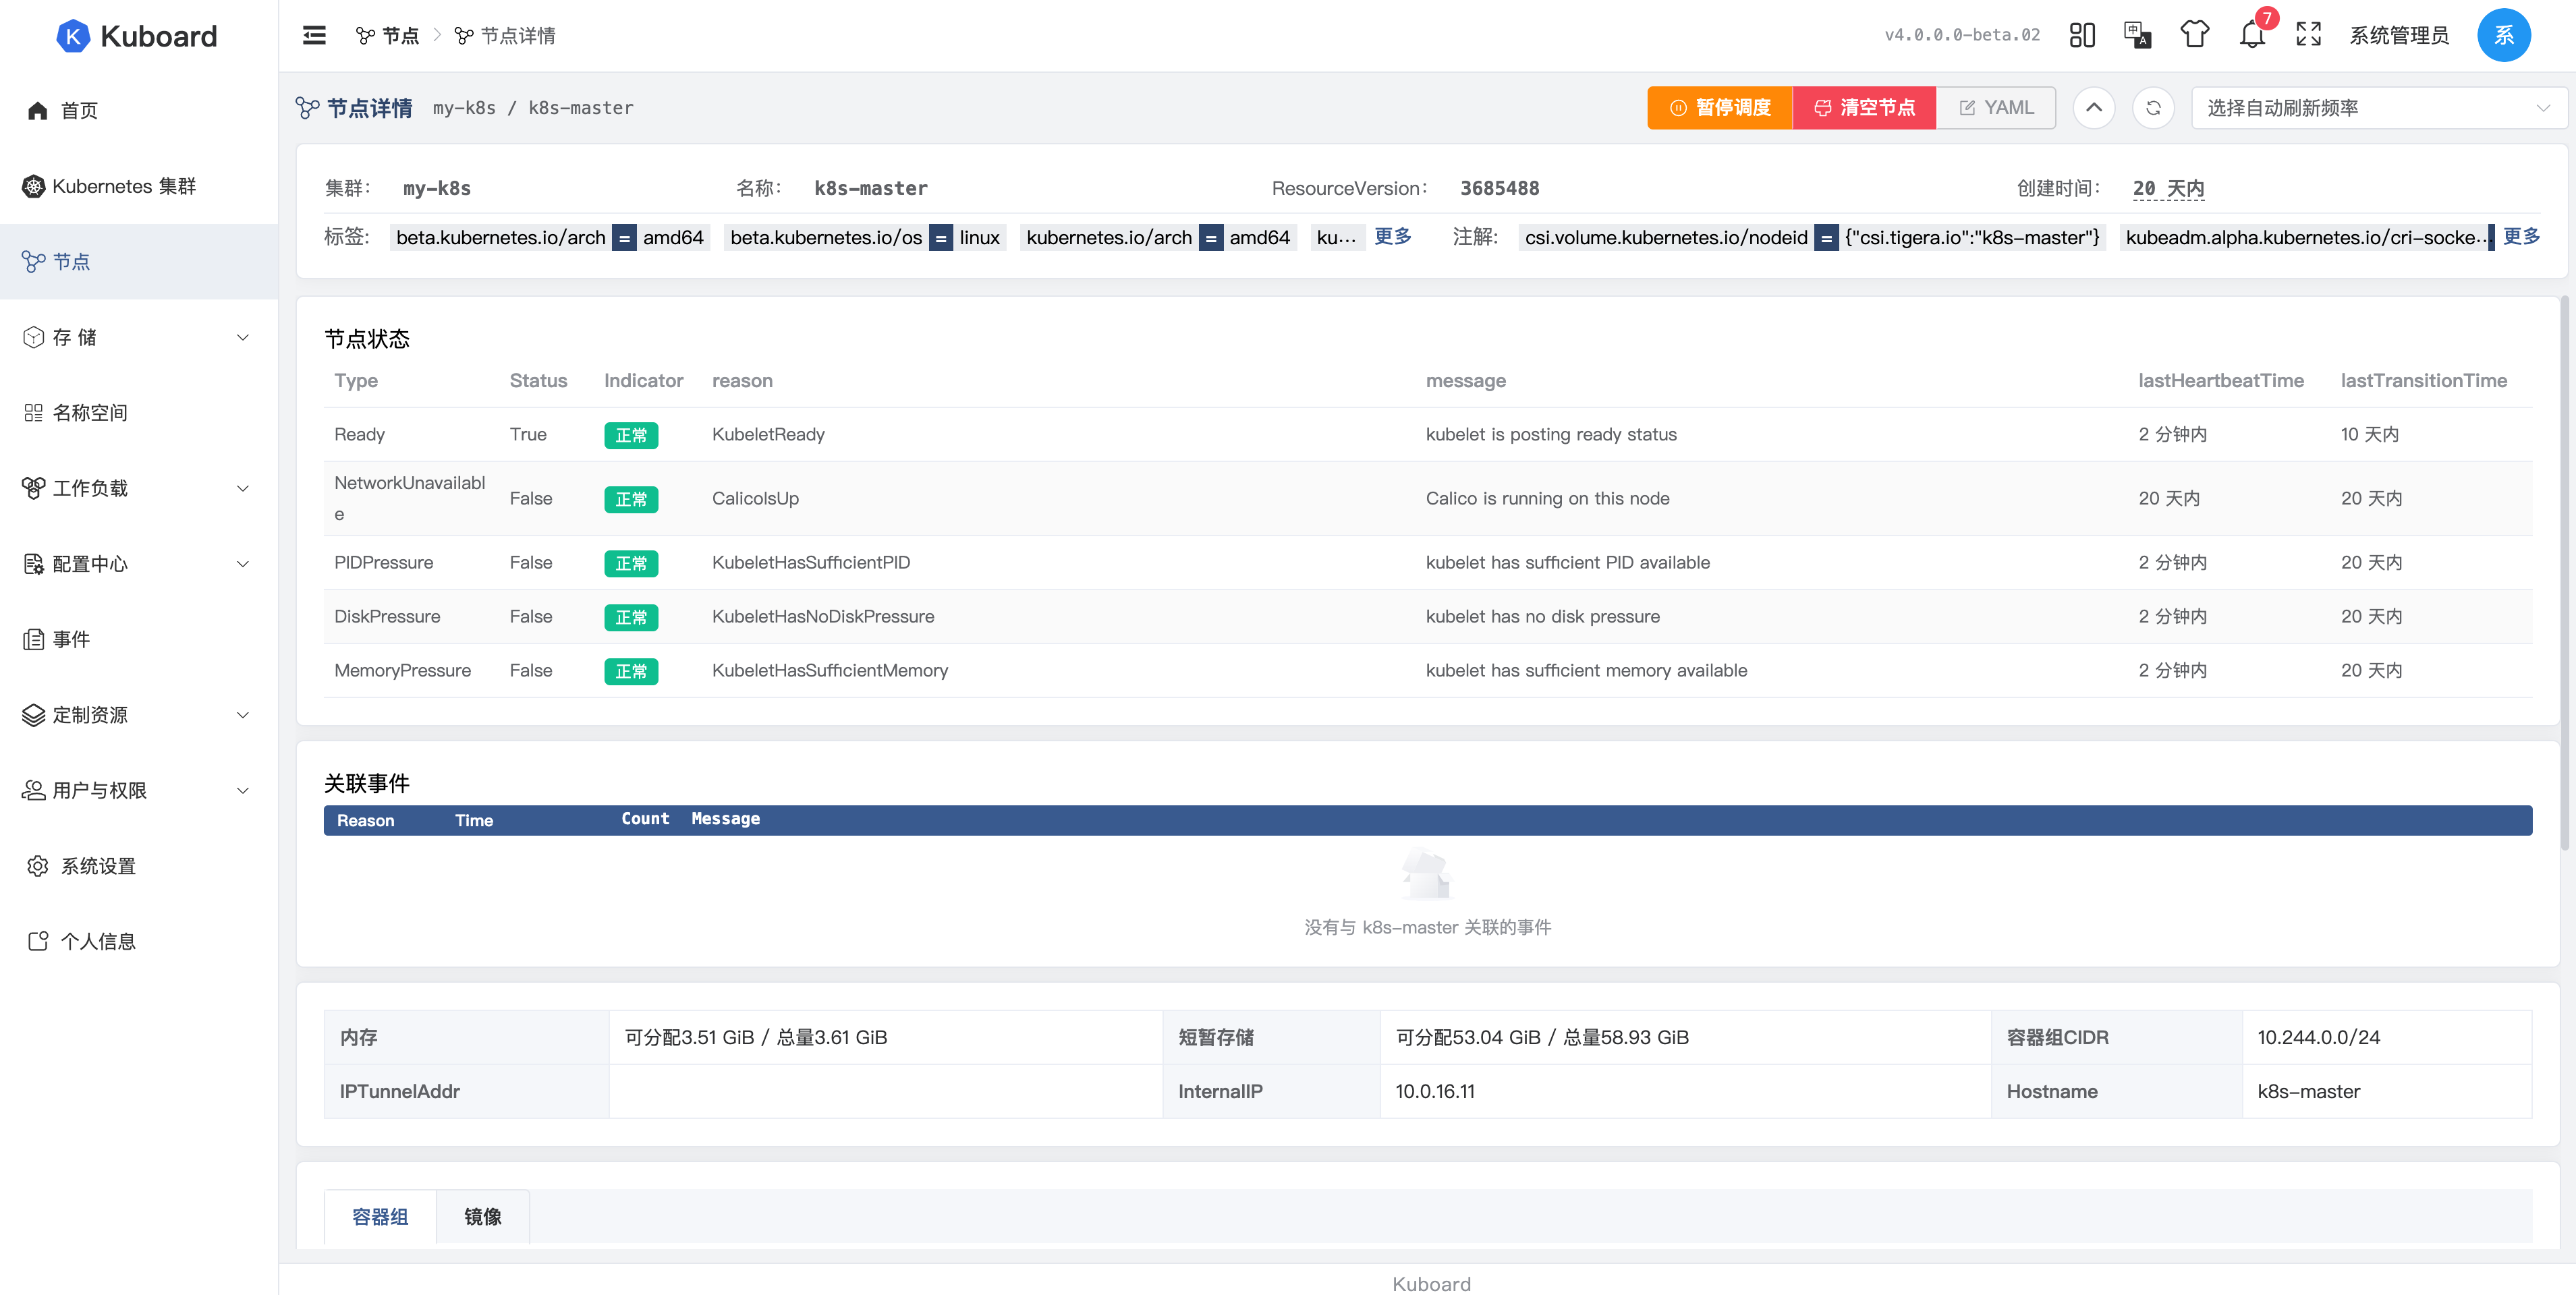Show 更多 annotations link
Image resolution: width=2576 pixels, height=1295 pixels.
(2521, 236)
